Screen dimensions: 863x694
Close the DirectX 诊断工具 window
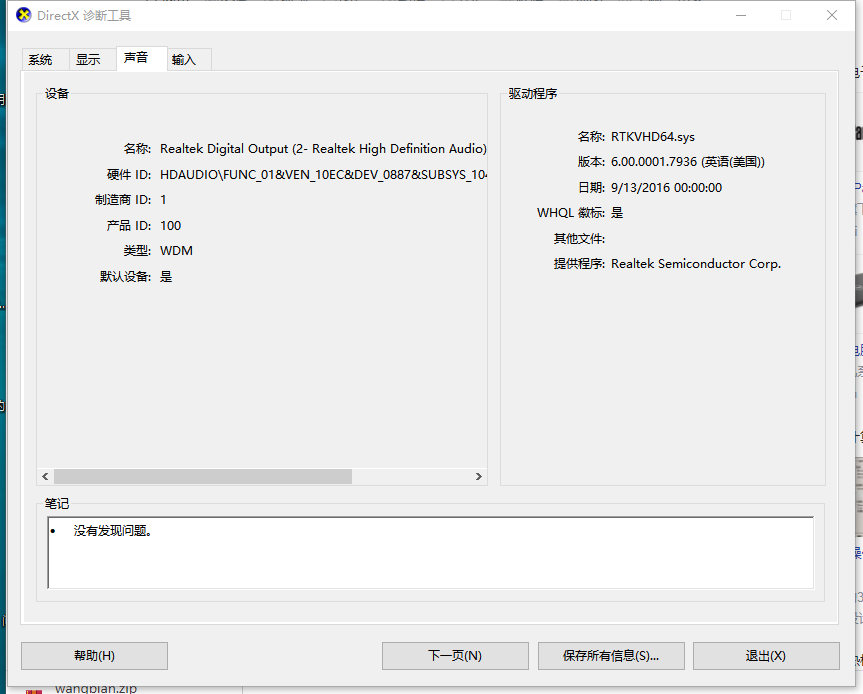pos(832,15)
